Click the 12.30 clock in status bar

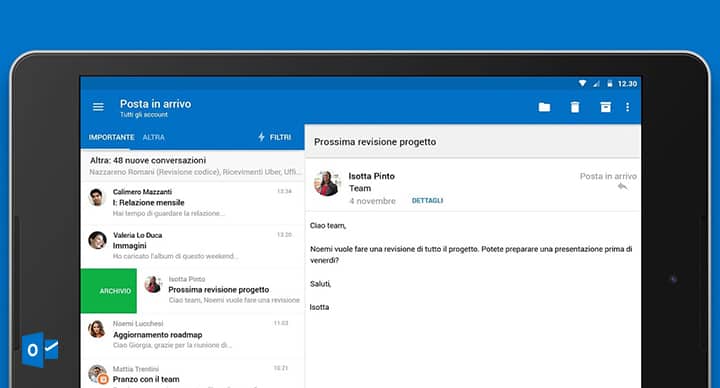tap(627, 84)
